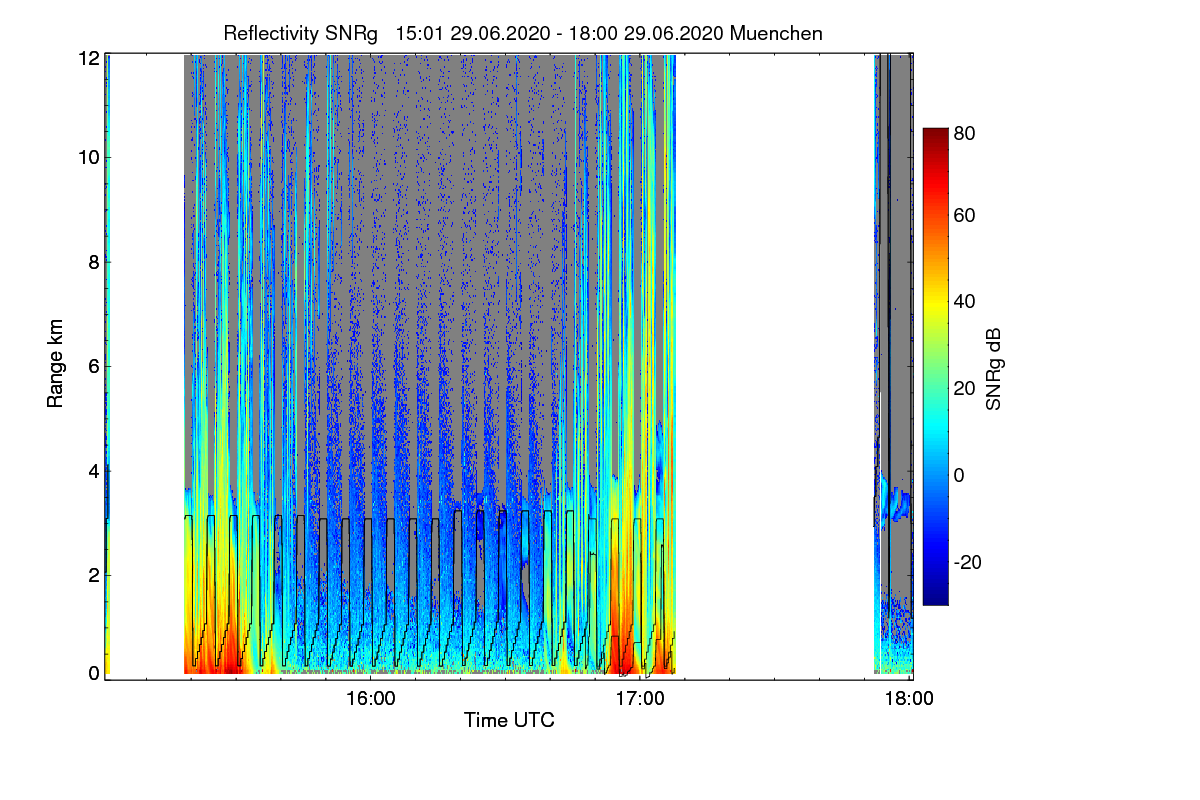Image resolution: width=1200 pixels, height=800 pixels.
Task: Click the 12 km range tick label
Action: pyautogui.click(x=88, y=58)
